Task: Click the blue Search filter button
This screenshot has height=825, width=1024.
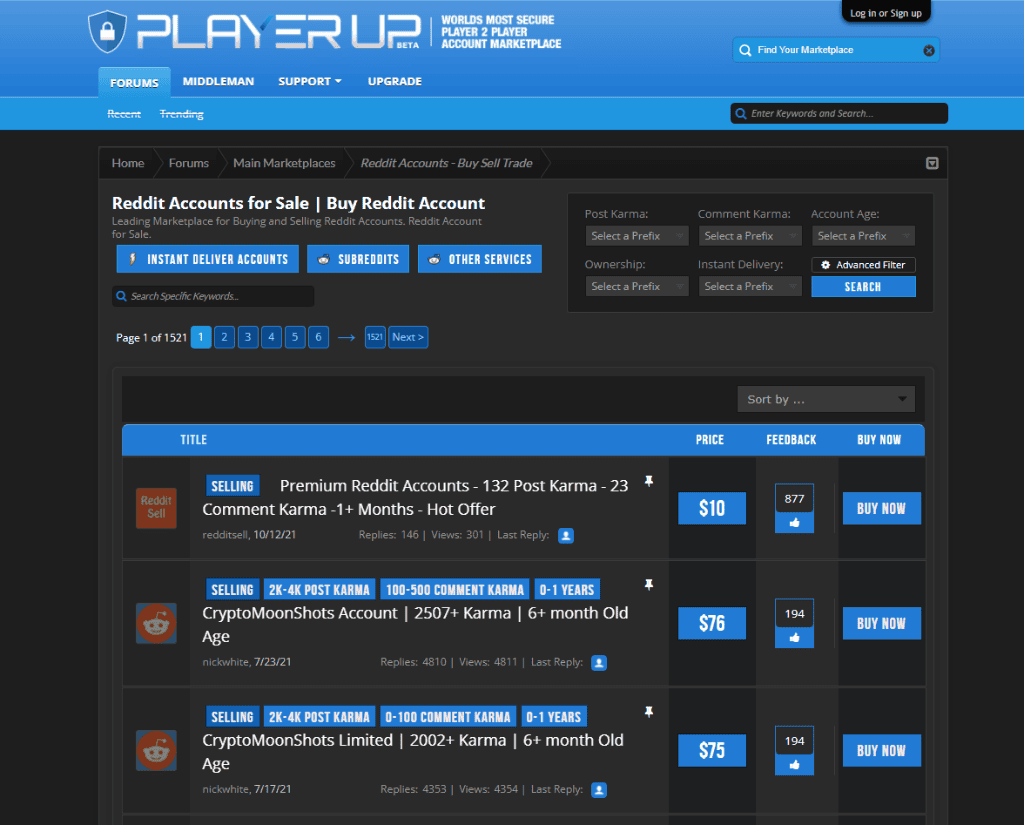Action: point(863,287)
